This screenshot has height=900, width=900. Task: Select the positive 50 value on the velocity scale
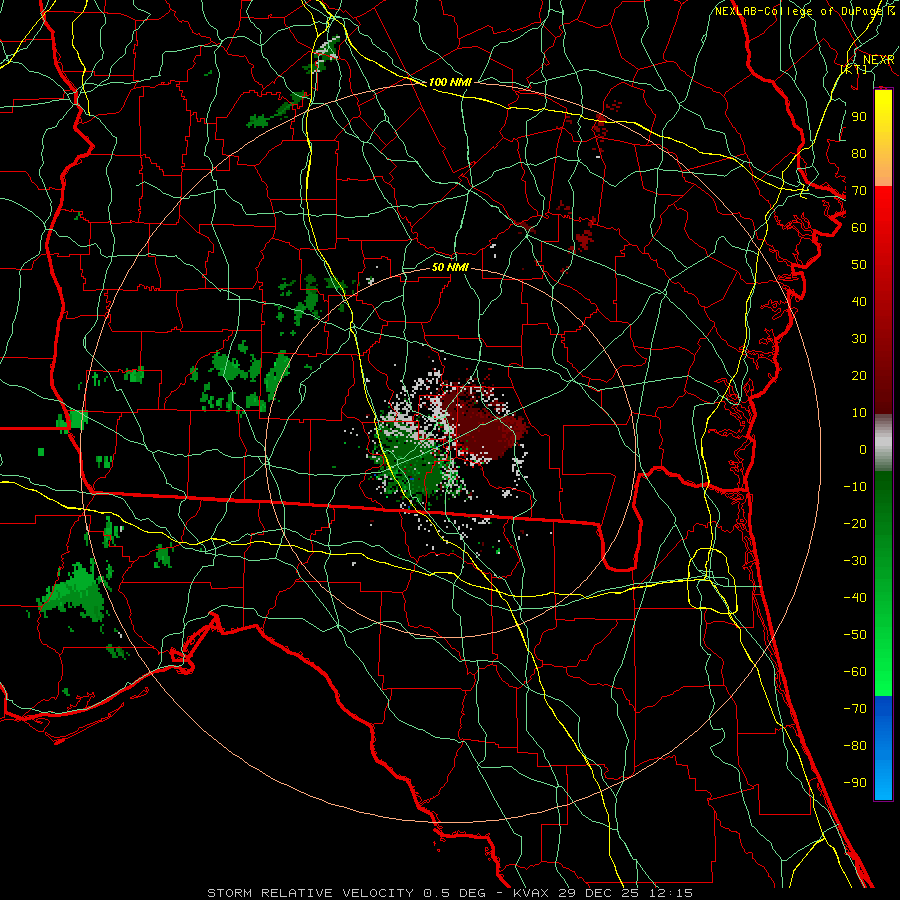[x=859, y=265]
